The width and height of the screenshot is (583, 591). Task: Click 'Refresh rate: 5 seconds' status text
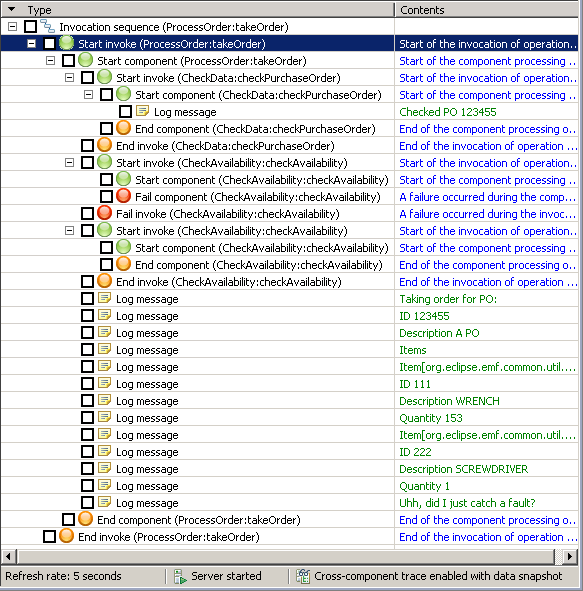pos(63,576)
